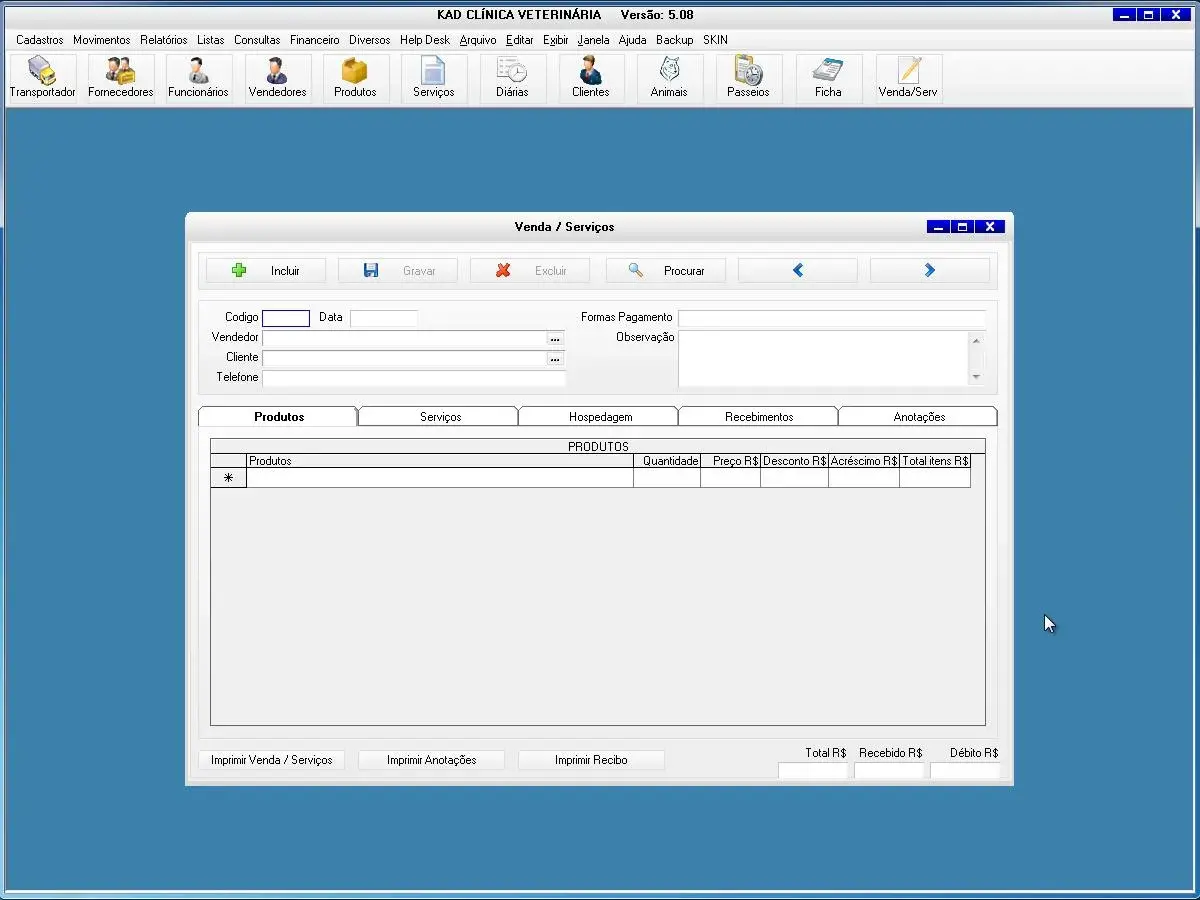The width and height of the screenshot is (1200, 900).
Task: Click the Fornecedores toolbar icon
Action: click(x=121, y=78)
